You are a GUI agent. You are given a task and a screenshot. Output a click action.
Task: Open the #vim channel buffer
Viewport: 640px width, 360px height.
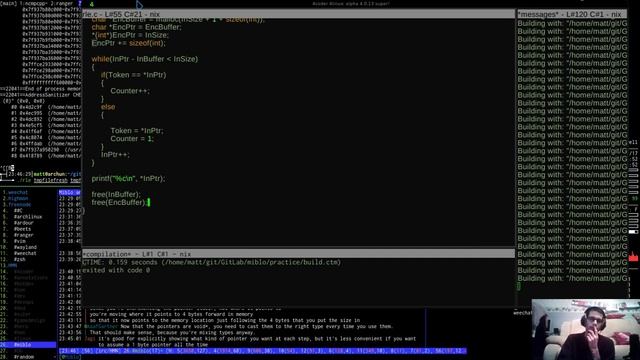(x=20, y=241)
